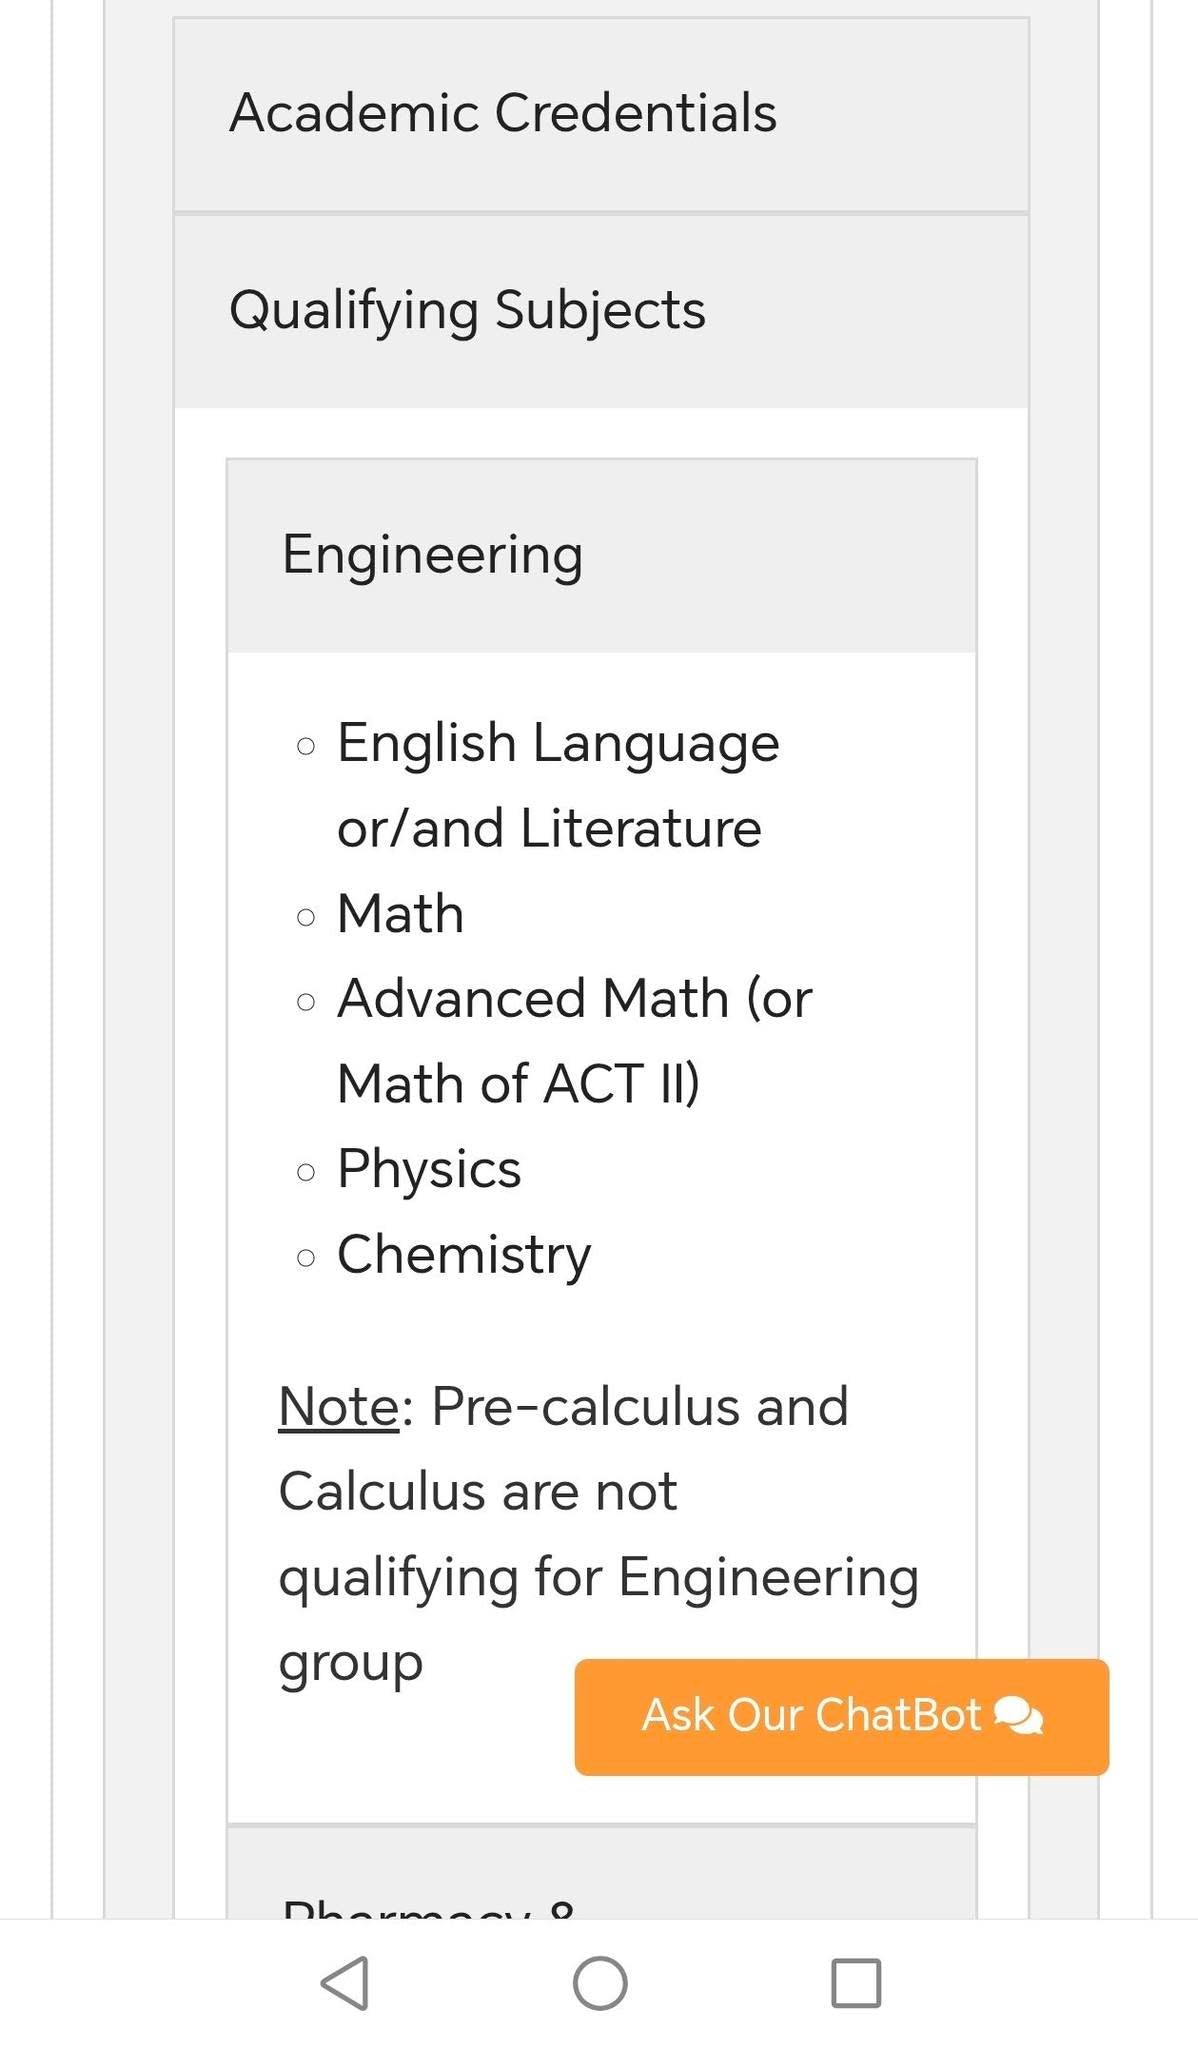Select the Physics list item
This screenshot has width=1198, height=2048.
tap(429, 1169)
